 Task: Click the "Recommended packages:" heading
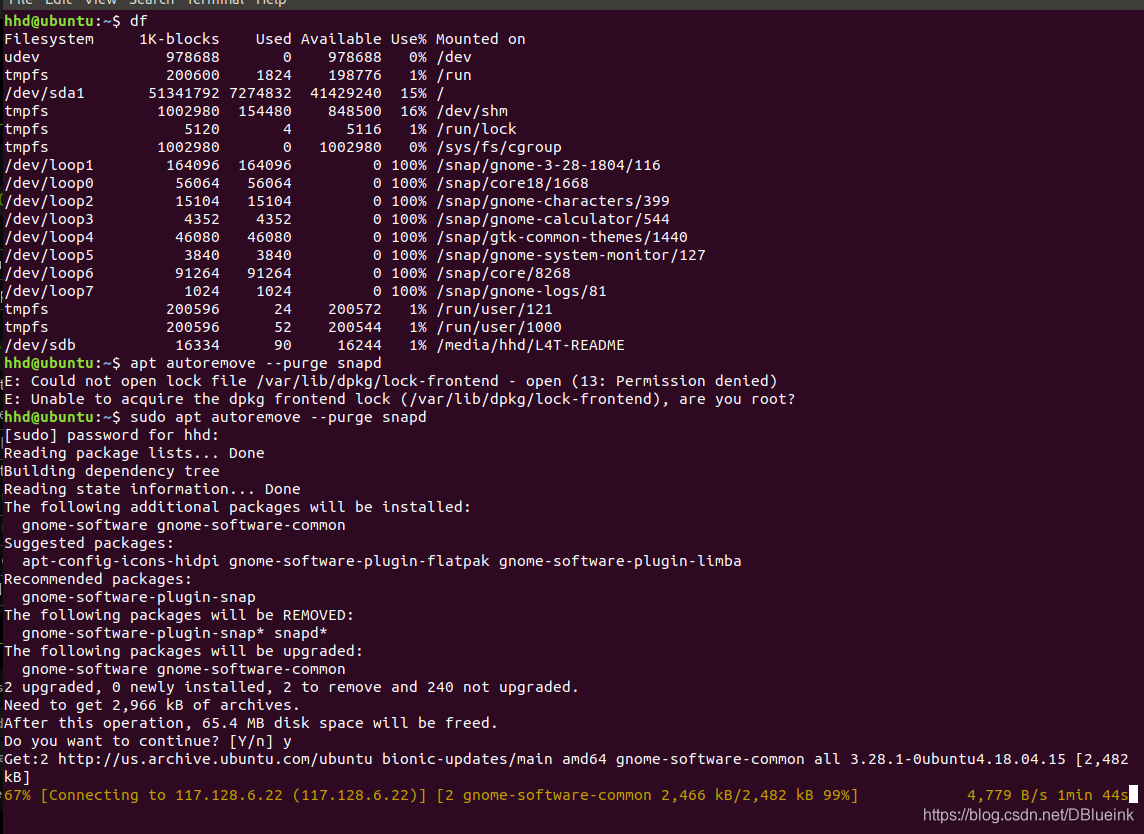[x=98, y=579]
